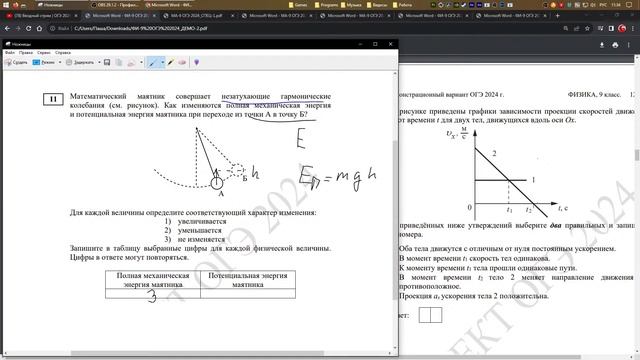The width and height of the screenshot is (640, 360).
Task: Open the browser side panel icon
Action: pyautogui.click(x=611, y=29)
